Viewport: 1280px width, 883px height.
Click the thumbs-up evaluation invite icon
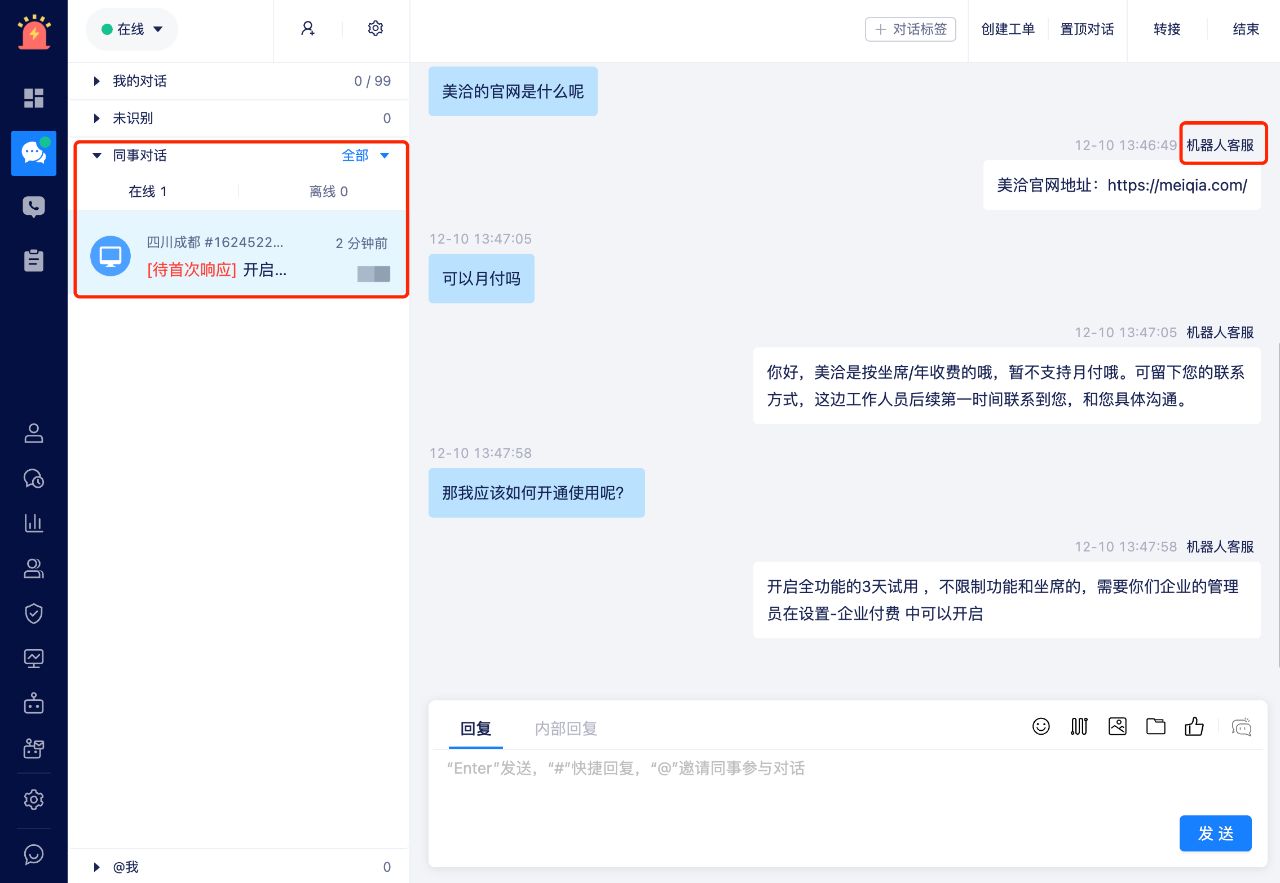pos(1194,727)
